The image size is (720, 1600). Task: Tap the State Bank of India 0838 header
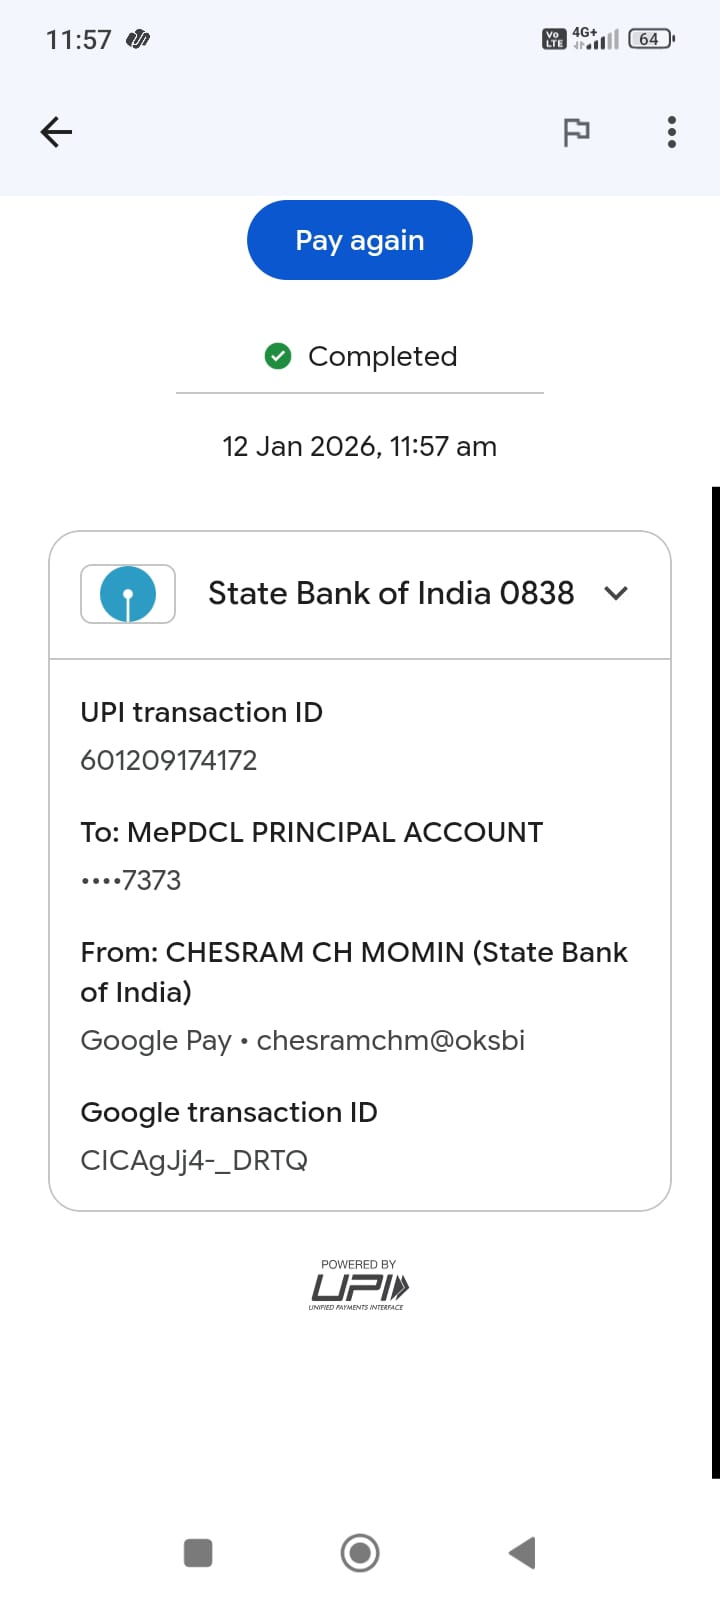[391, 593]
